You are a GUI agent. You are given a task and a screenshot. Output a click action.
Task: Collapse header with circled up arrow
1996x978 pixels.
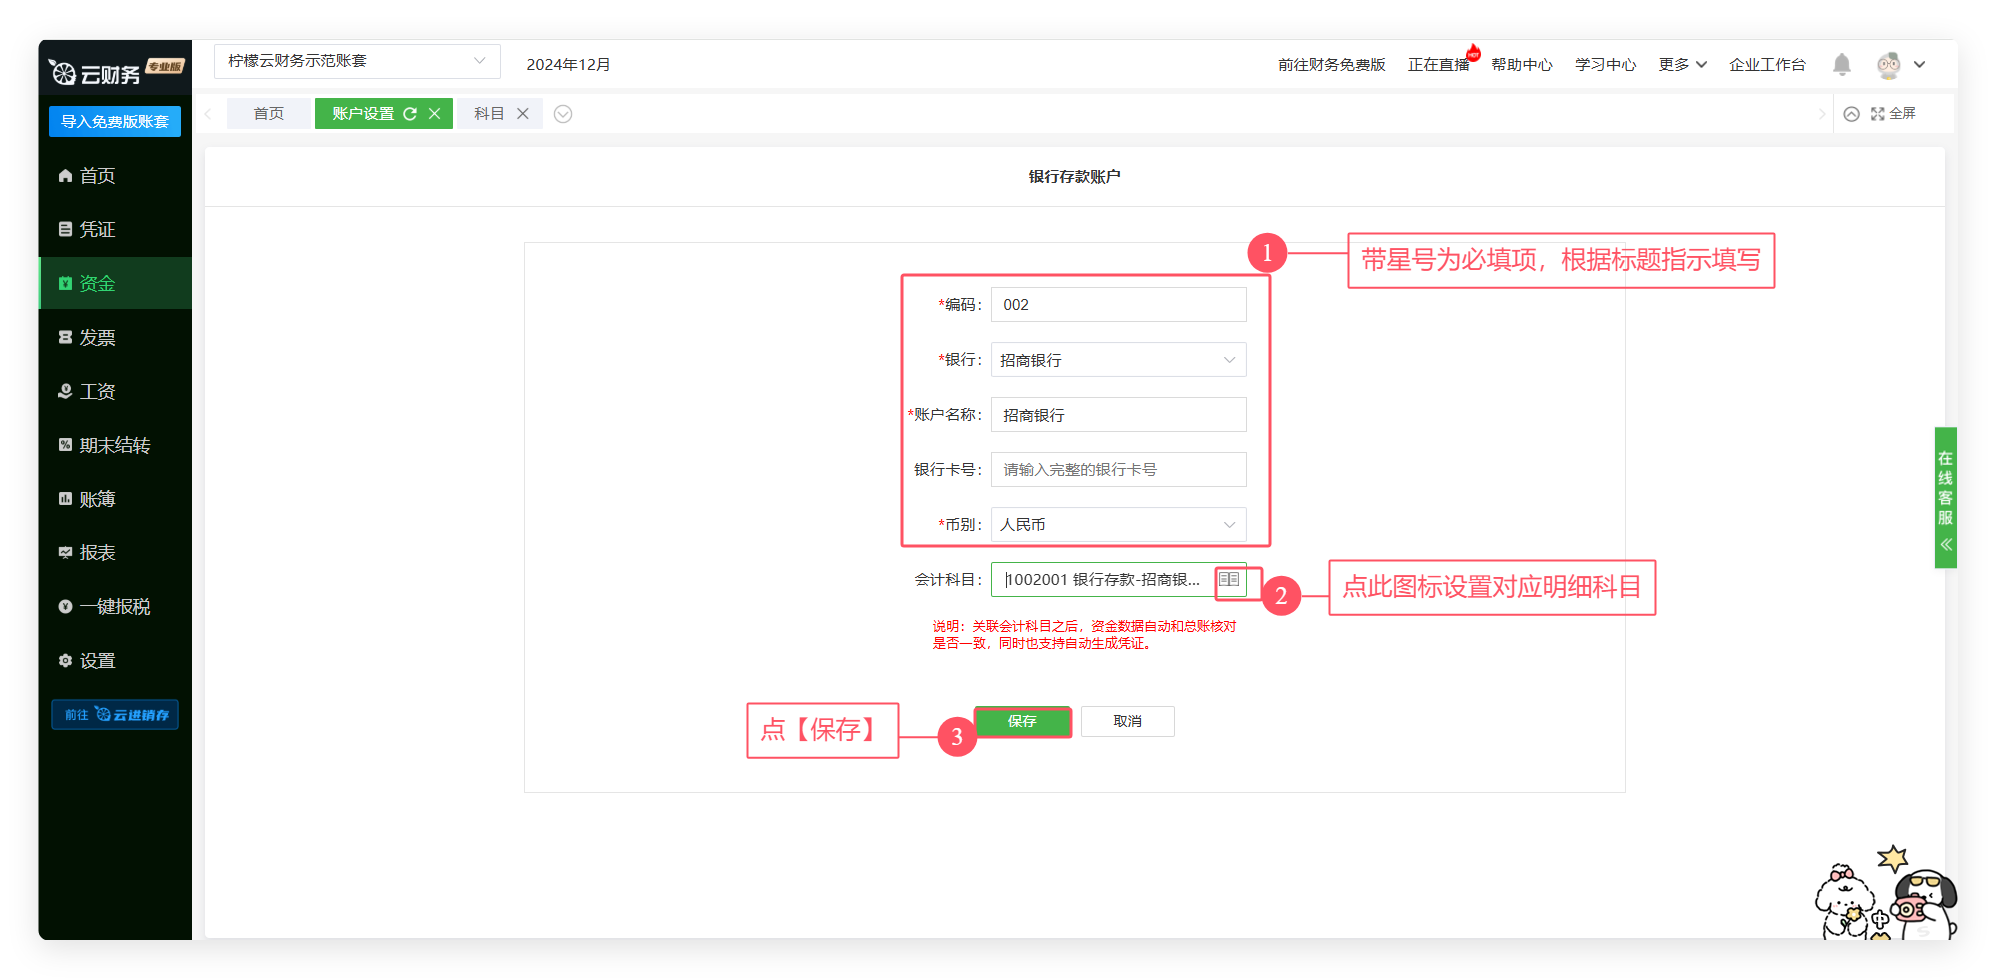pos(1851,114)
